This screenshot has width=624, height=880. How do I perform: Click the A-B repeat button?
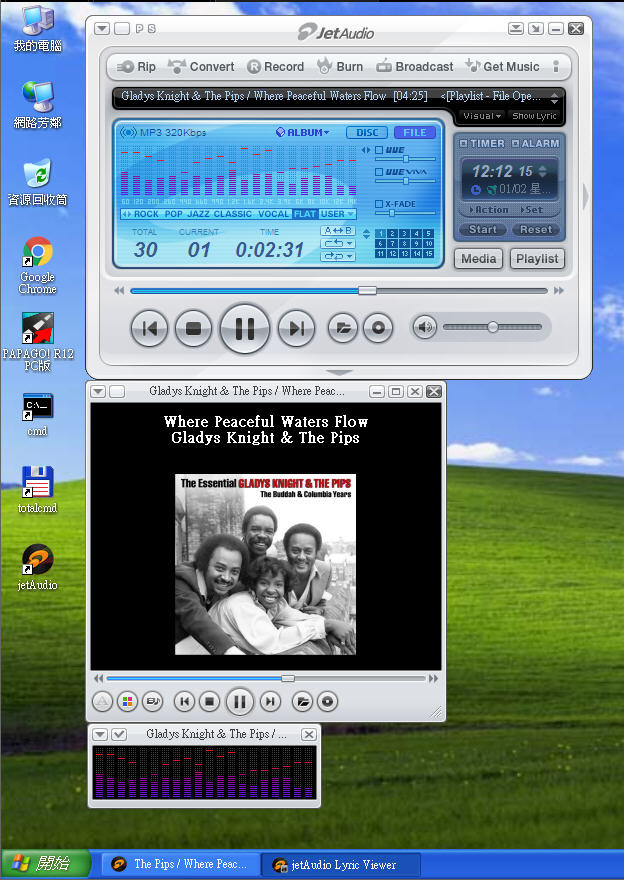click(338, 231)
